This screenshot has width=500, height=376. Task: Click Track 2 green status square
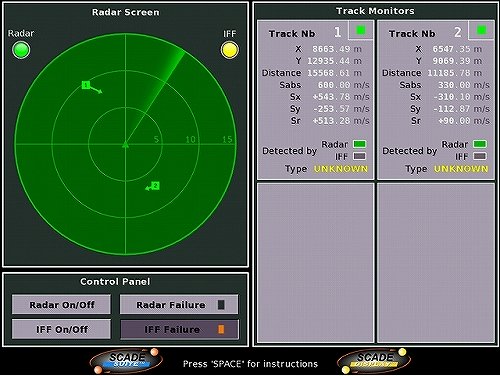click(x=481, y=30)
